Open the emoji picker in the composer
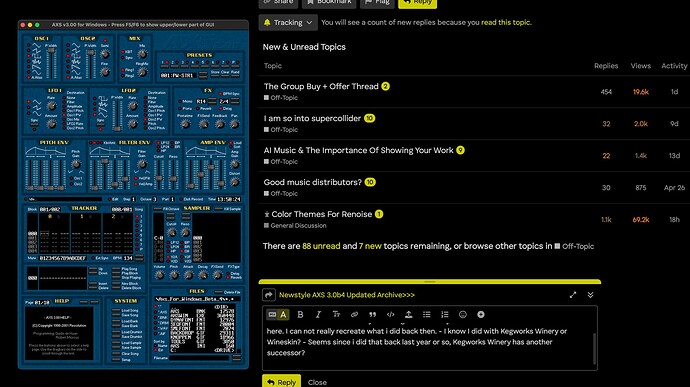 click(462, 314)
